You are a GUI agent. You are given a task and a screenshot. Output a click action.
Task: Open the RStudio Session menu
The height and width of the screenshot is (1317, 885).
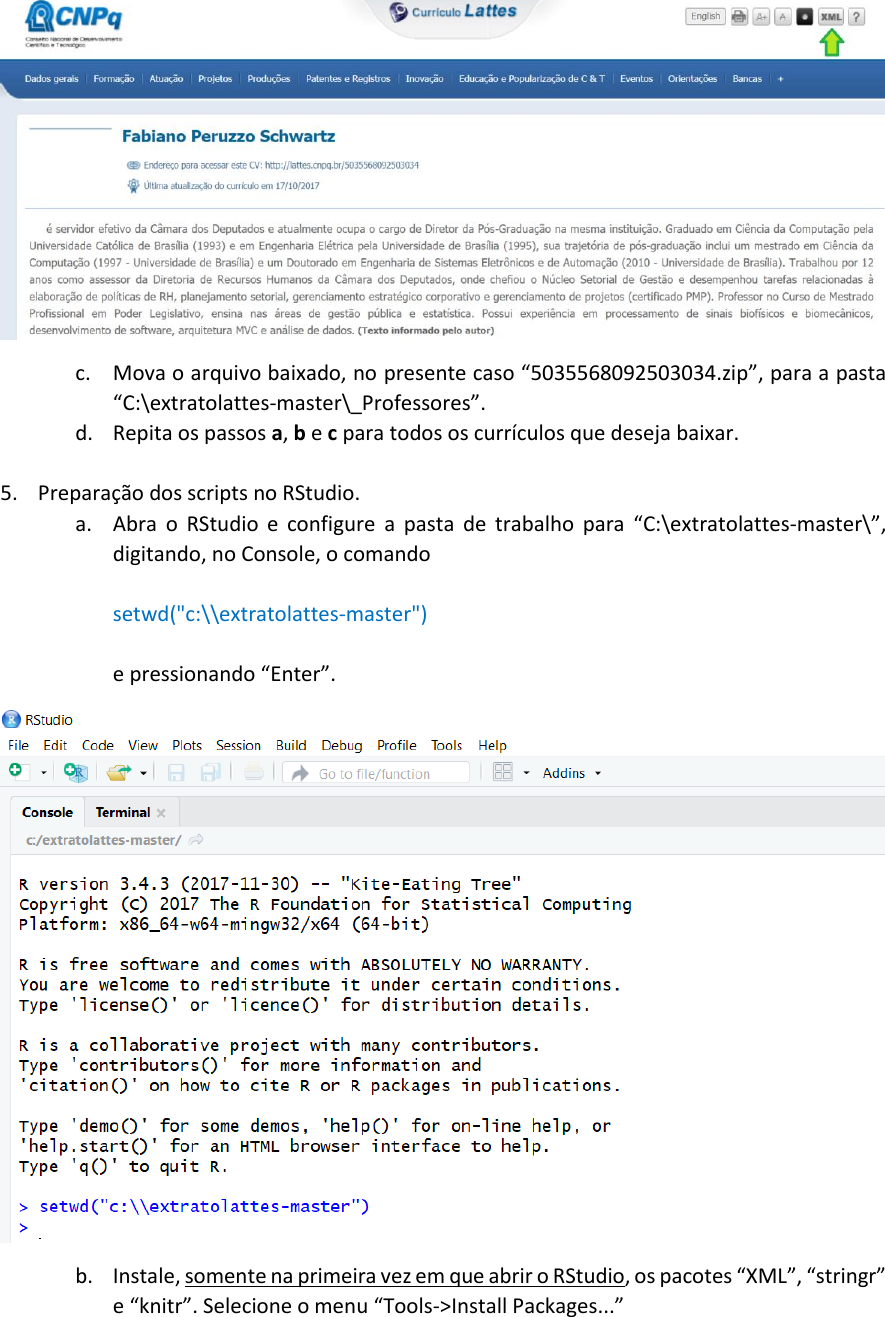coord(238,745)
